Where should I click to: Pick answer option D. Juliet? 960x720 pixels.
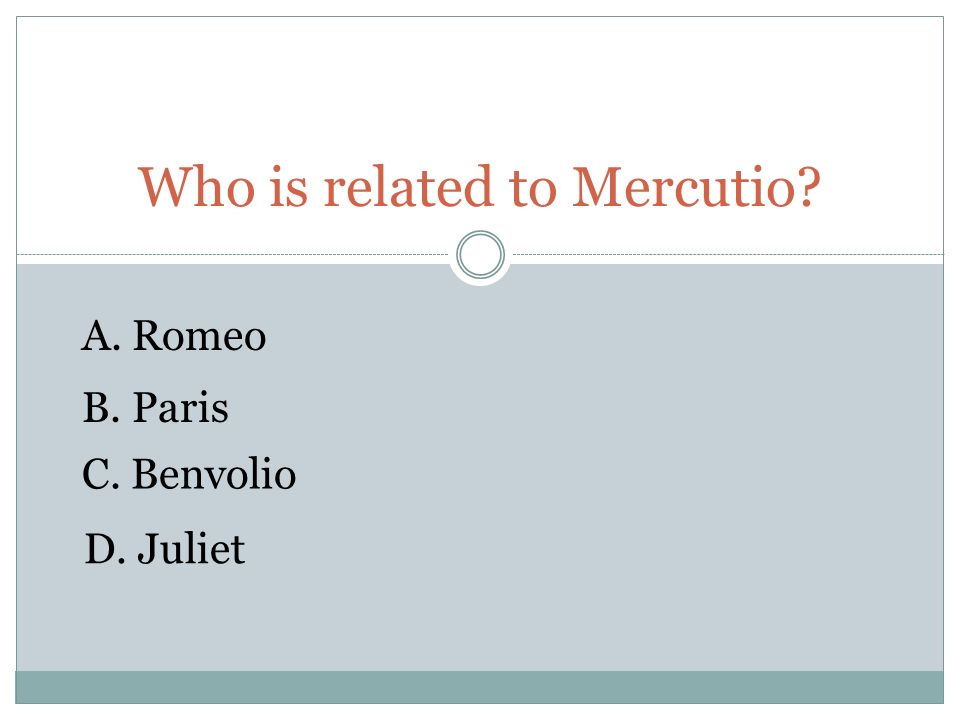pos(165,548)
